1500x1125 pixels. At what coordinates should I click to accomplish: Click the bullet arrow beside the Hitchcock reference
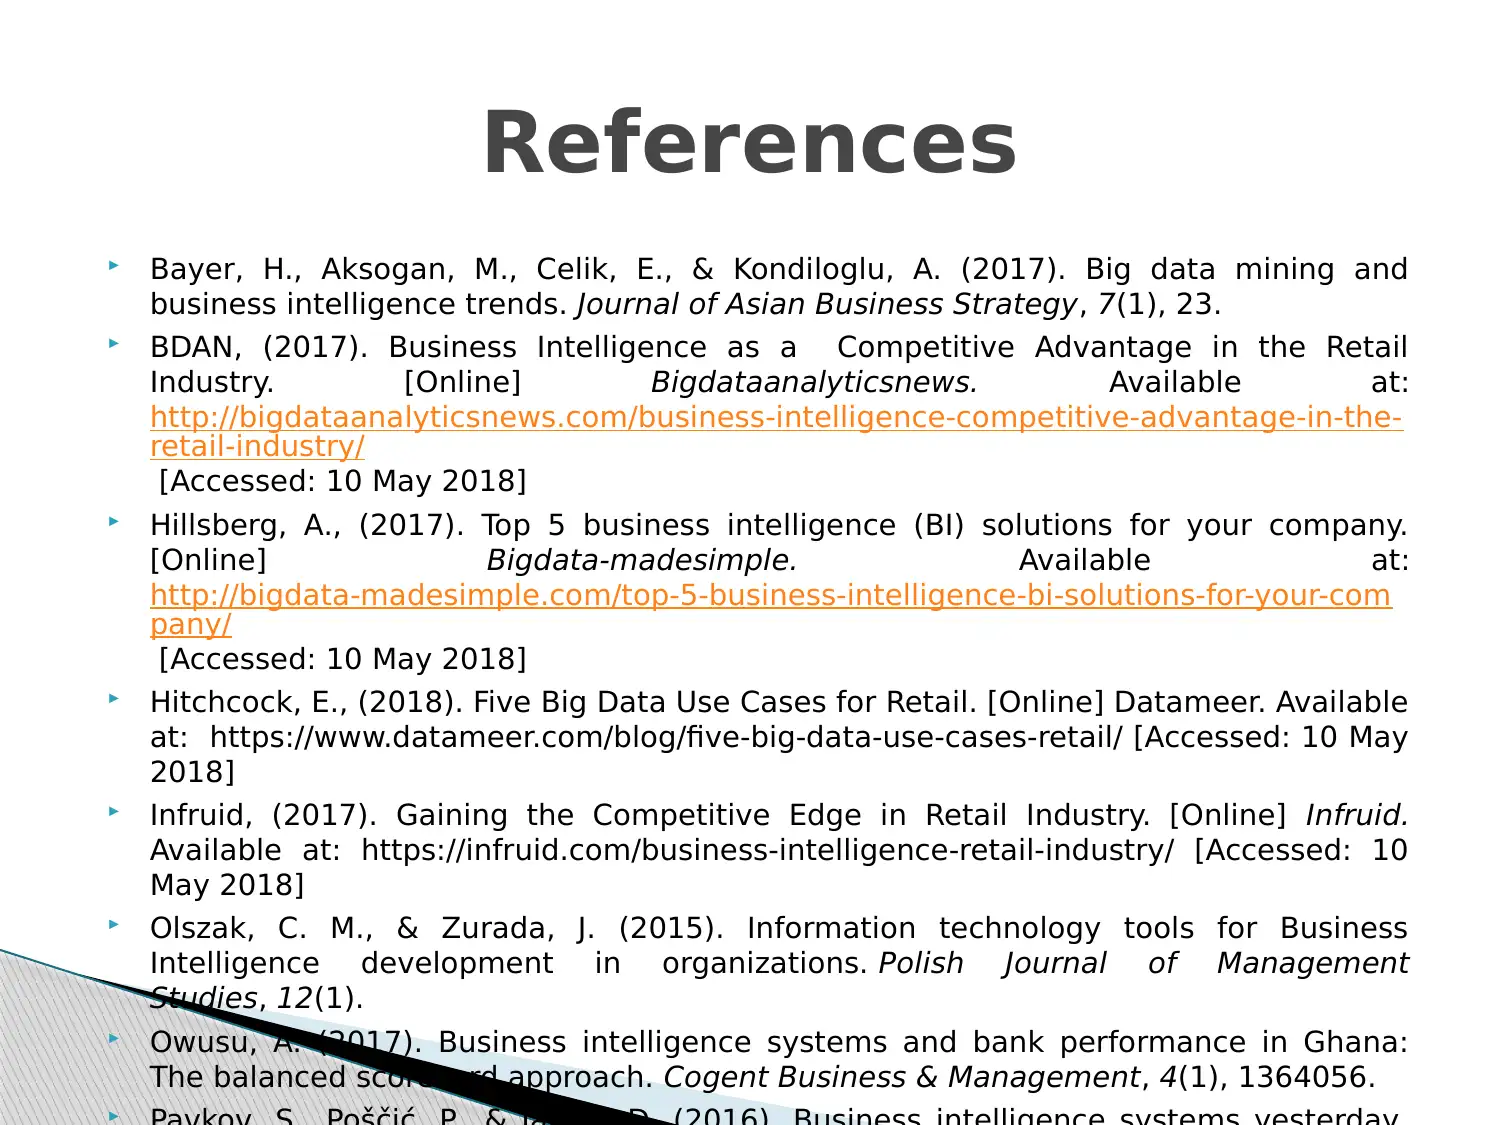pos(114,699)
